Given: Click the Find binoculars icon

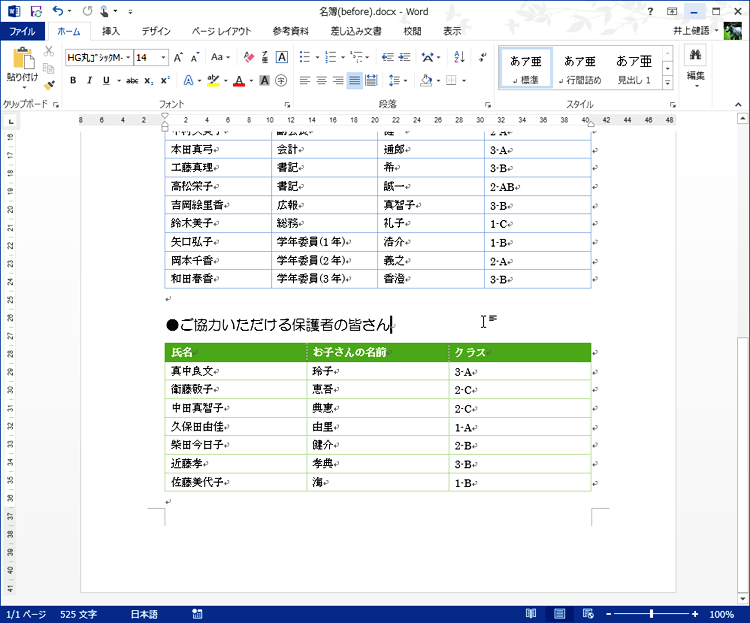Looking at the screenshot, I should pyautogui.click(x=695, y=55).
